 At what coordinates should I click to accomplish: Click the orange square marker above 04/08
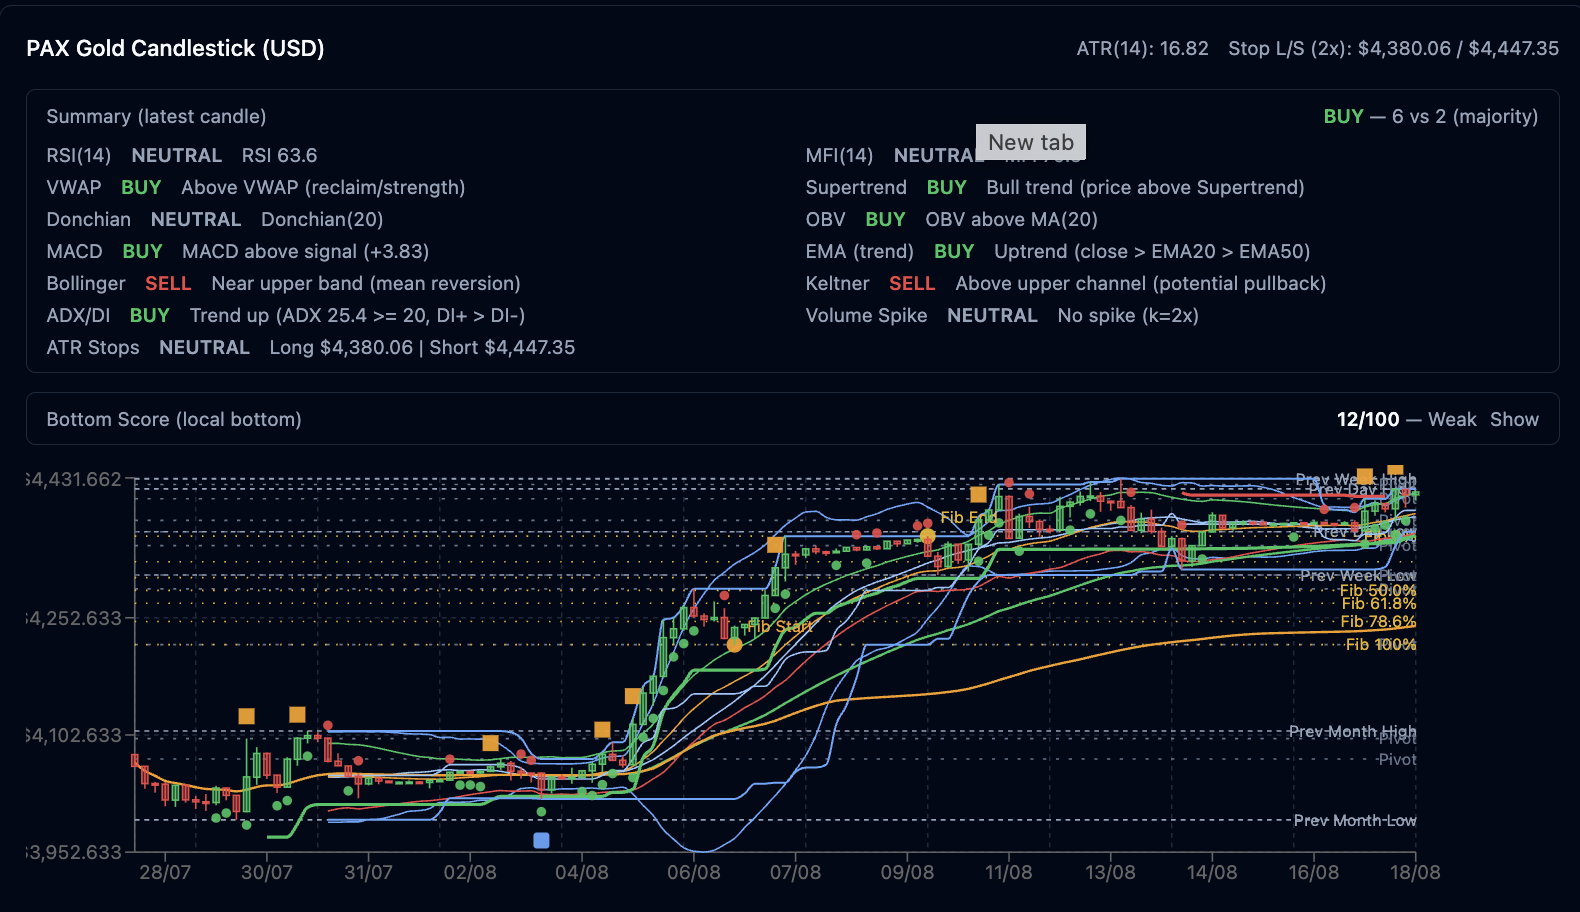(602, 730)
